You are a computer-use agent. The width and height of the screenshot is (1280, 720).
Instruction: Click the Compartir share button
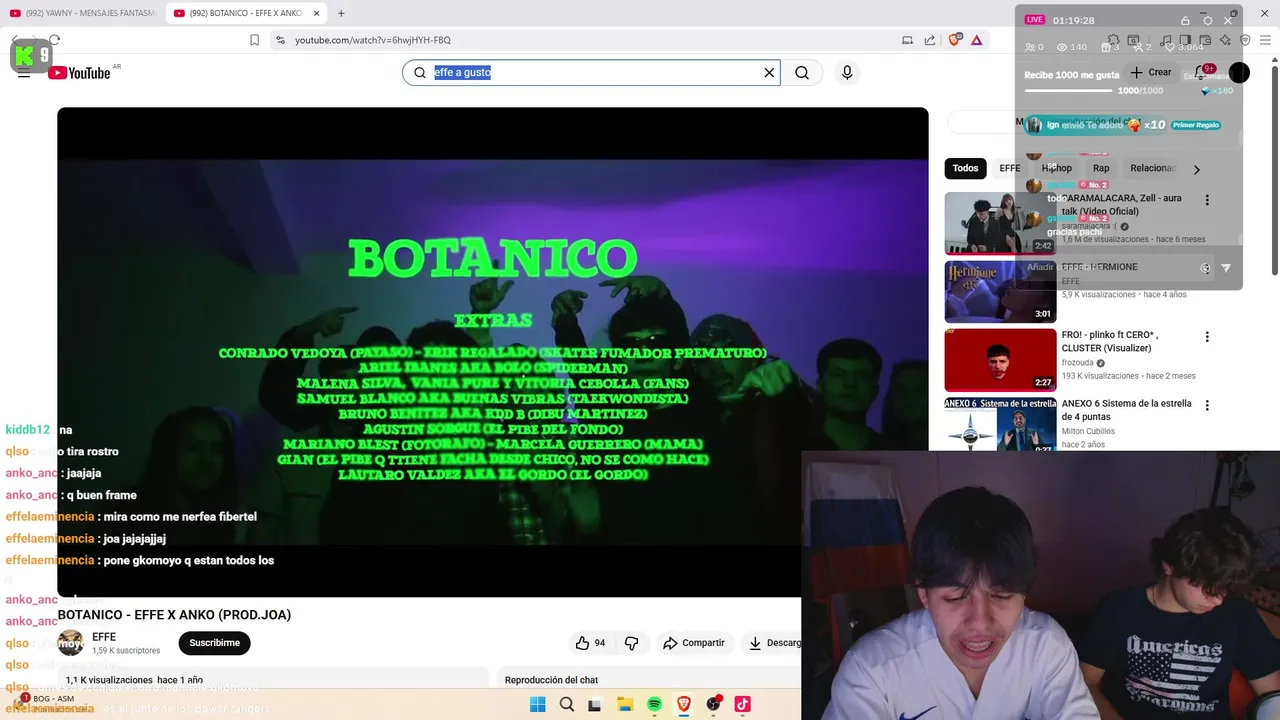[x=694, y=643]
